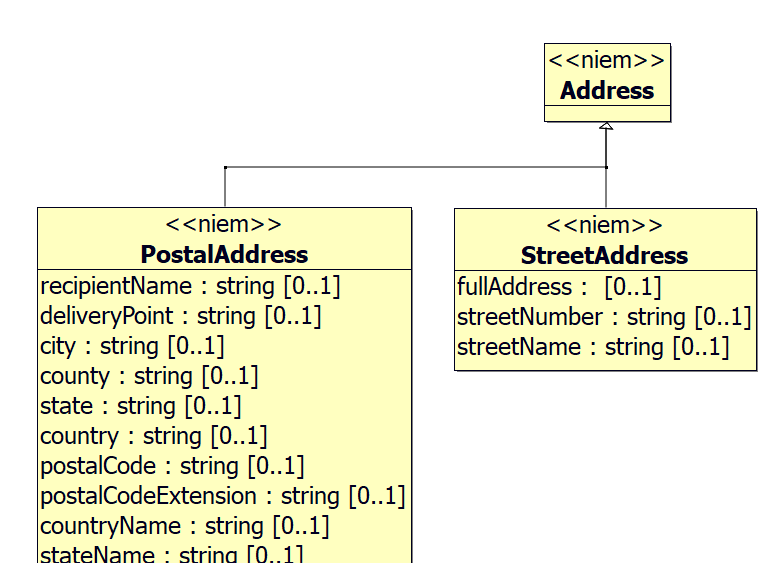Click the postalCode attribute

[172, 466]
